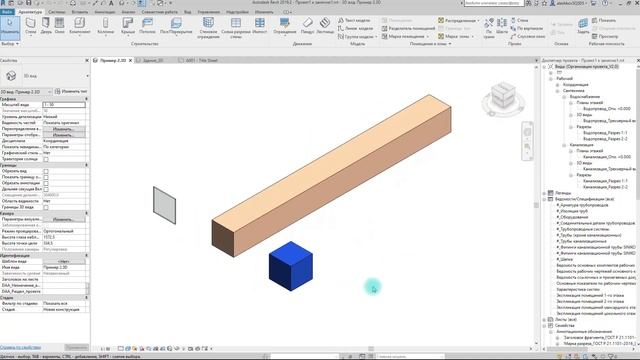
Task: Select the blue cube in 3D view
Action: point(291,266)
